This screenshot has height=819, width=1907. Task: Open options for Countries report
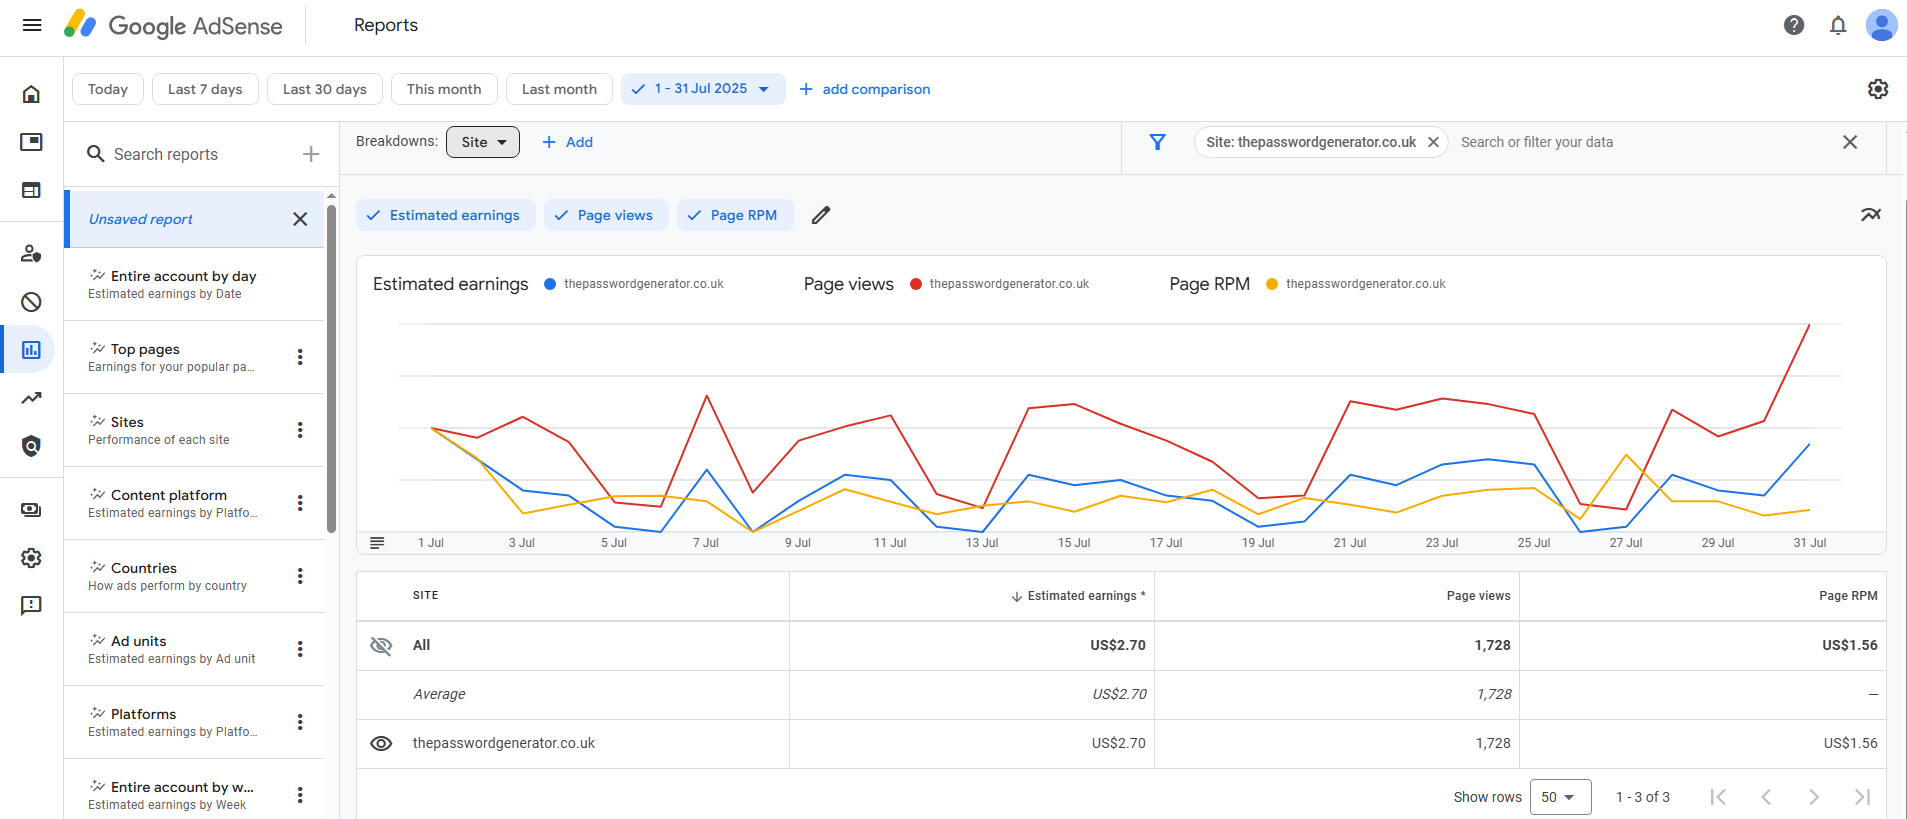pyautogui.click(x=300, y=576)
